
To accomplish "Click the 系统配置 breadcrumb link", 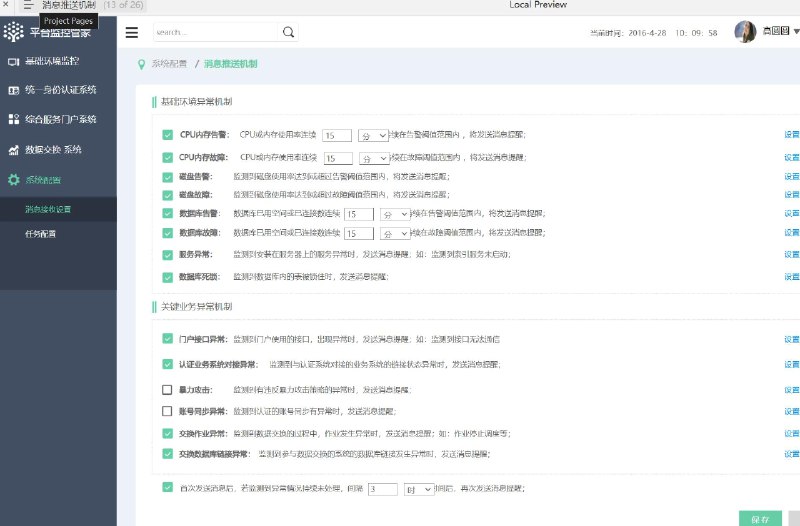I will point(169,64).
